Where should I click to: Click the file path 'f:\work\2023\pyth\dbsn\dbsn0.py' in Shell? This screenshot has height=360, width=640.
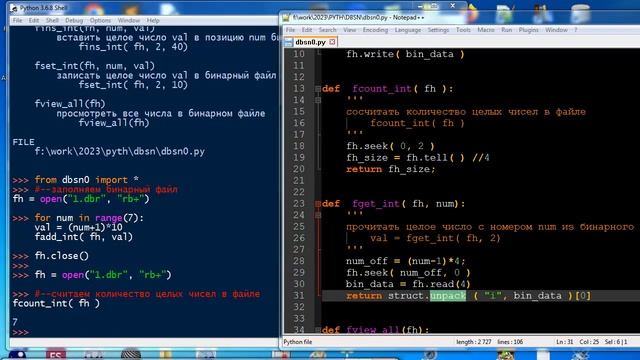click(x=120, y=151)
